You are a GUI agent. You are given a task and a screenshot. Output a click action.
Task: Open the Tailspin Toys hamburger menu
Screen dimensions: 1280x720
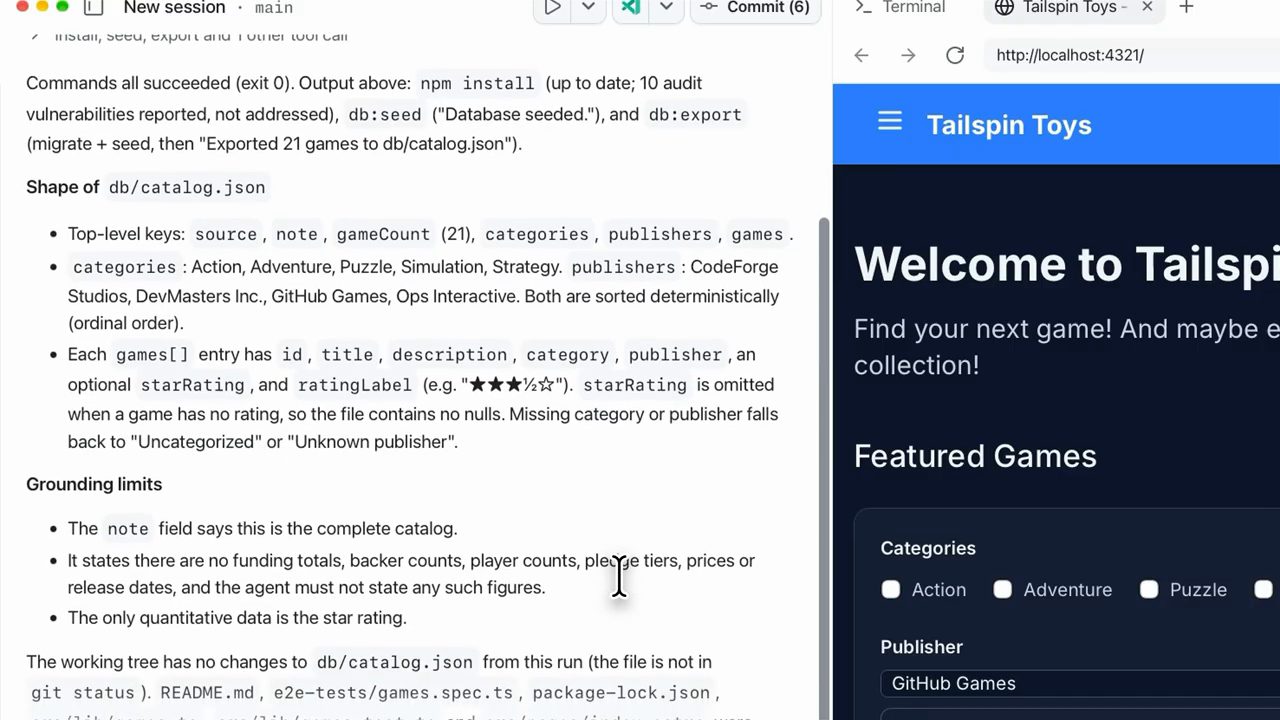click(x=890, y=122)
